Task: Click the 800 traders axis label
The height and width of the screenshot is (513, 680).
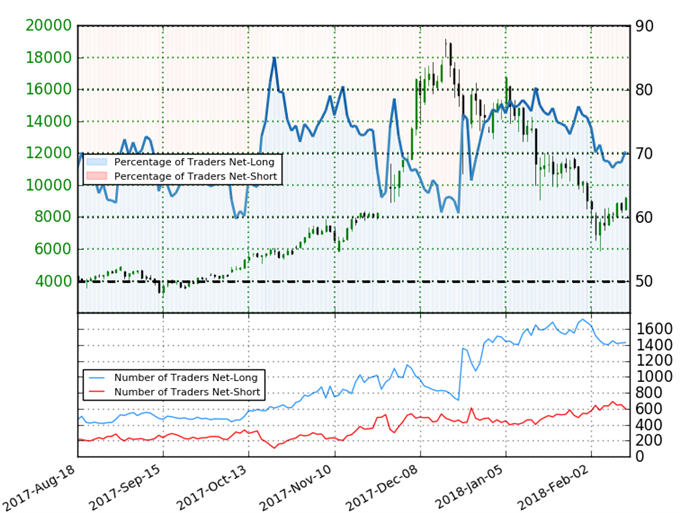Action: 649,393
